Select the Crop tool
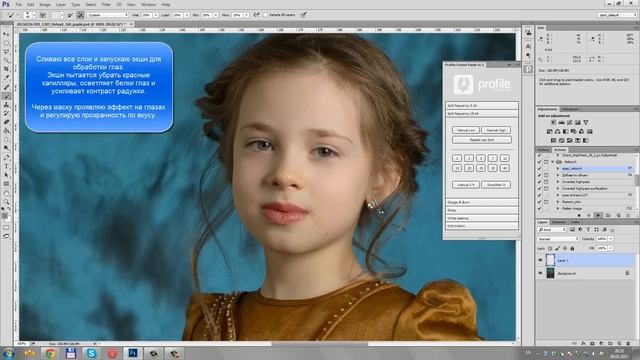This screenshot has width=640, height=360. pyautogui.click(x=6, y=69)
